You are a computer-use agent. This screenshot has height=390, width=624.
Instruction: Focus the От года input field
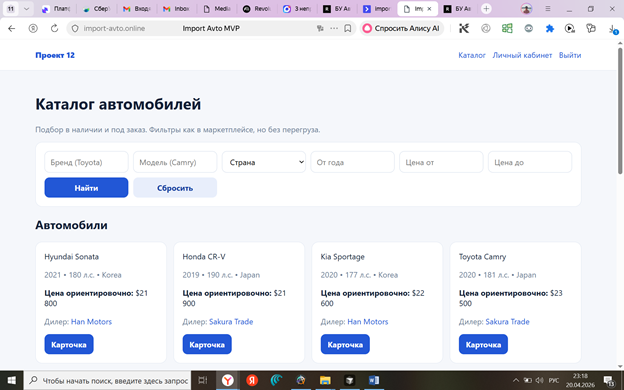[353, 162]
